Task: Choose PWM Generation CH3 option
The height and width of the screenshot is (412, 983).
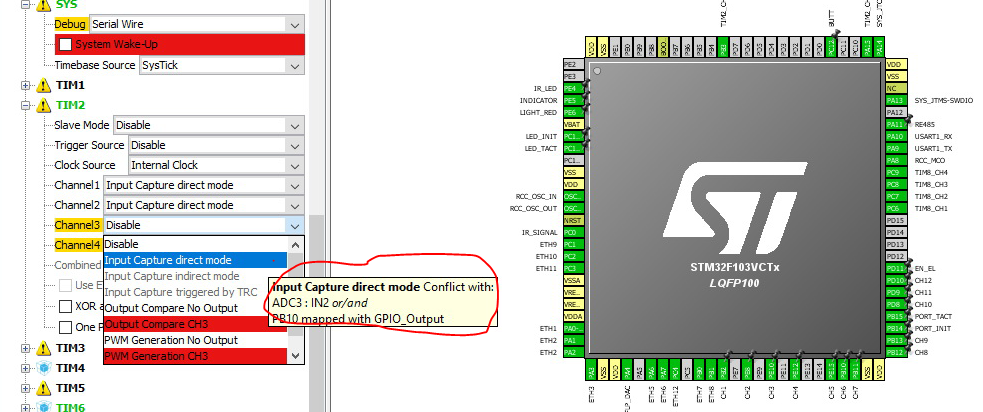Action: [x=195, y=356]
